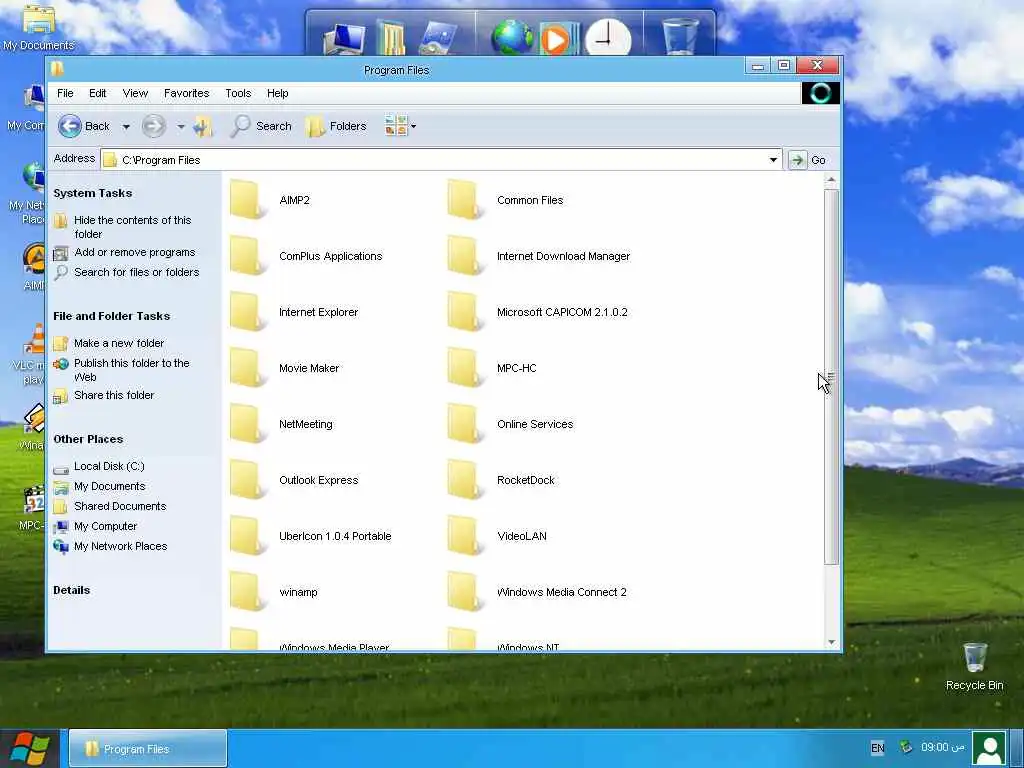Open the Back history dropdown arrow
Screen dimensions: 1024x768
126,127
